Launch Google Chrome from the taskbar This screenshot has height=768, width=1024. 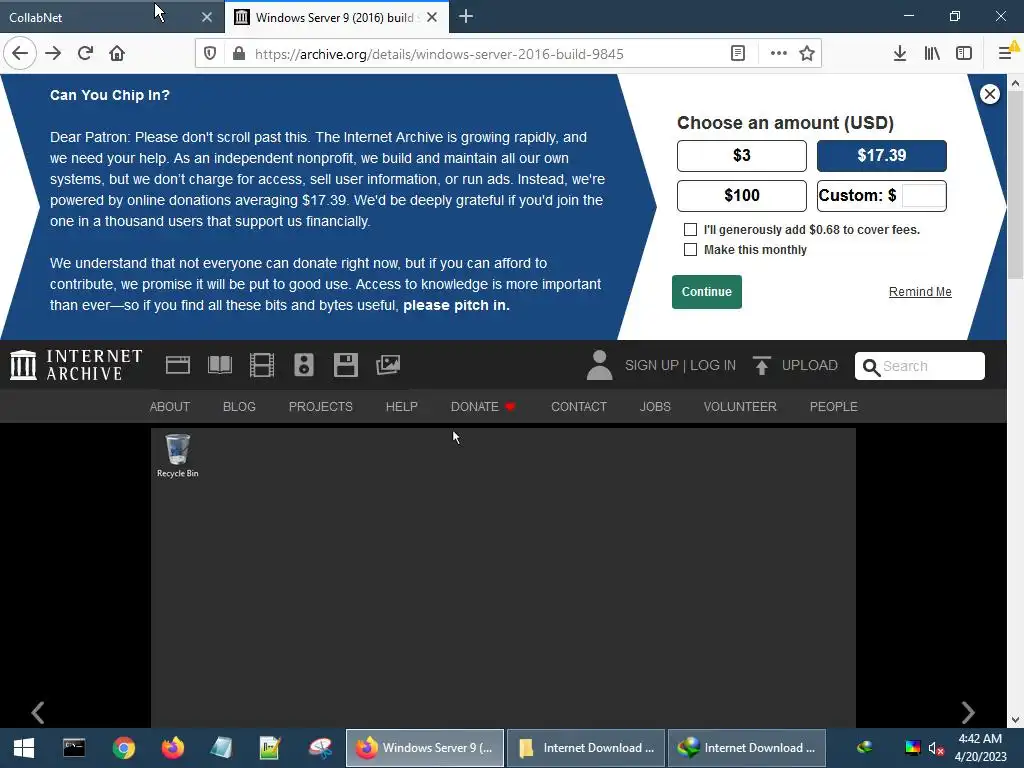coord(123,748)
